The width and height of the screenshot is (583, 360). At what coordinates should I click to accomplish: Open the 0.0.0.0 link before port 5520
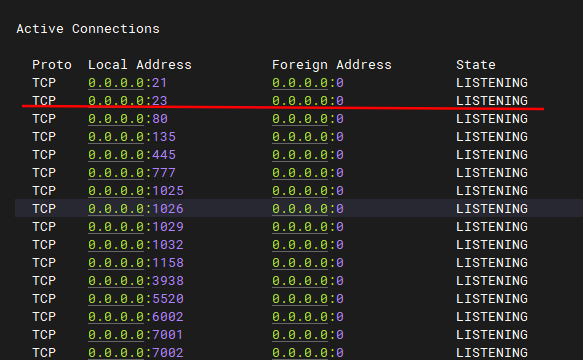116,299
